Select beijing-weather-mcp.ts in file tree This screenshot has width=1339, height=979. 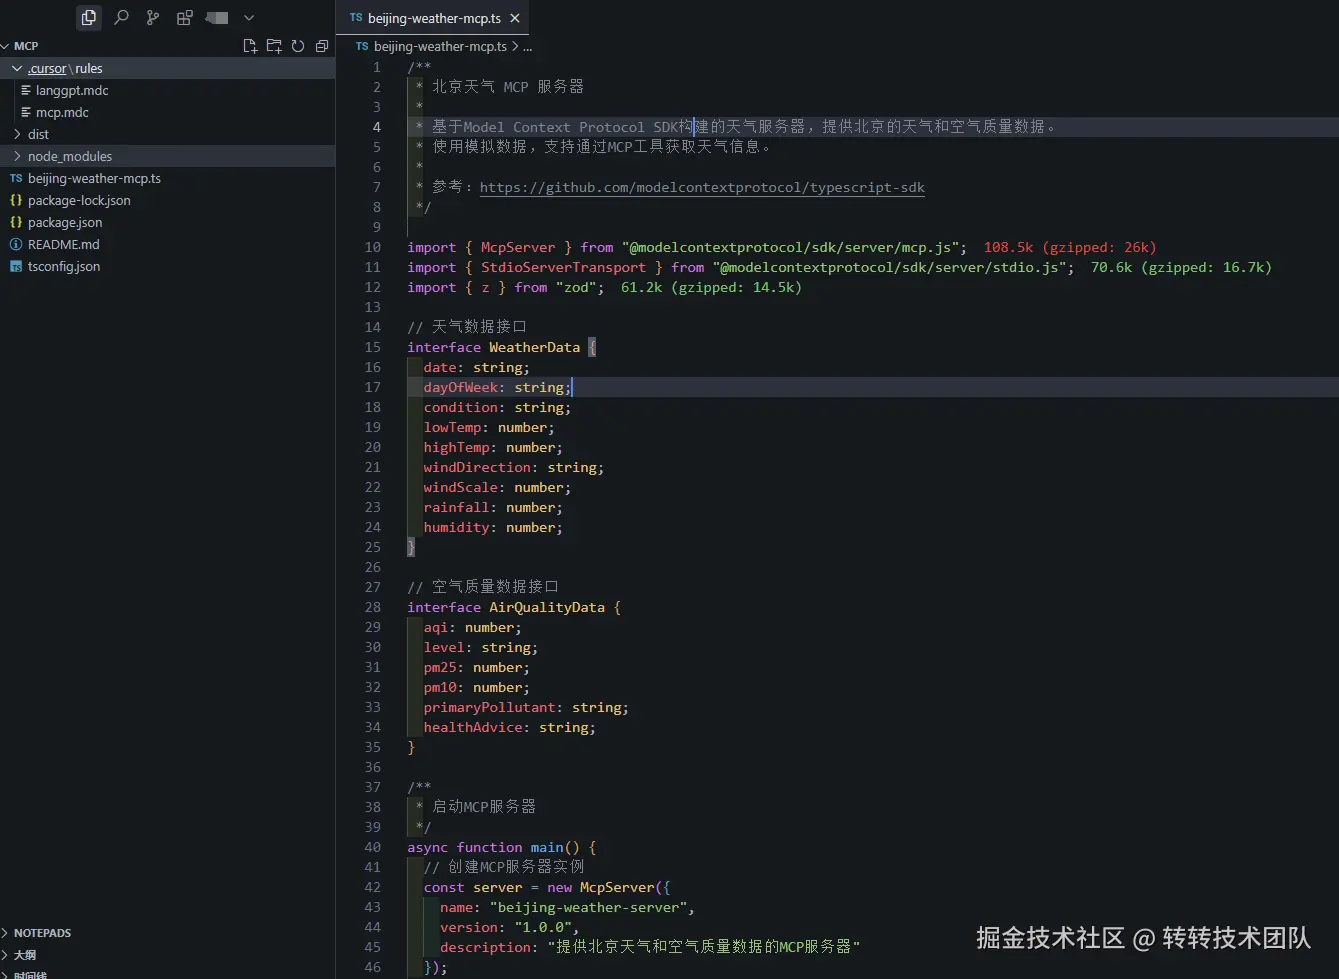click(x=94, y=178)
